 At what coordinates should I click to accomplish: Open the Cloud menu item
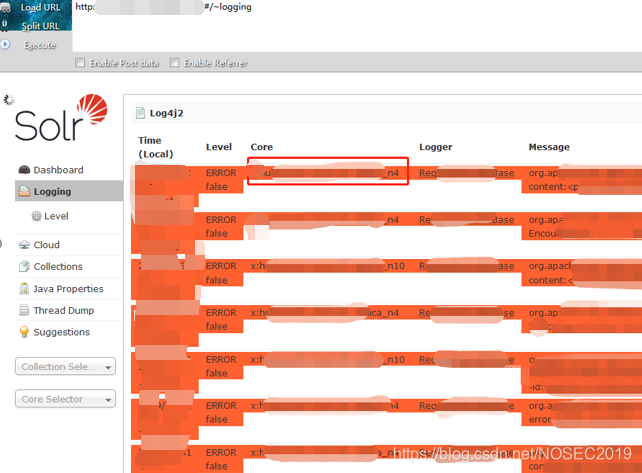[46, 245]
